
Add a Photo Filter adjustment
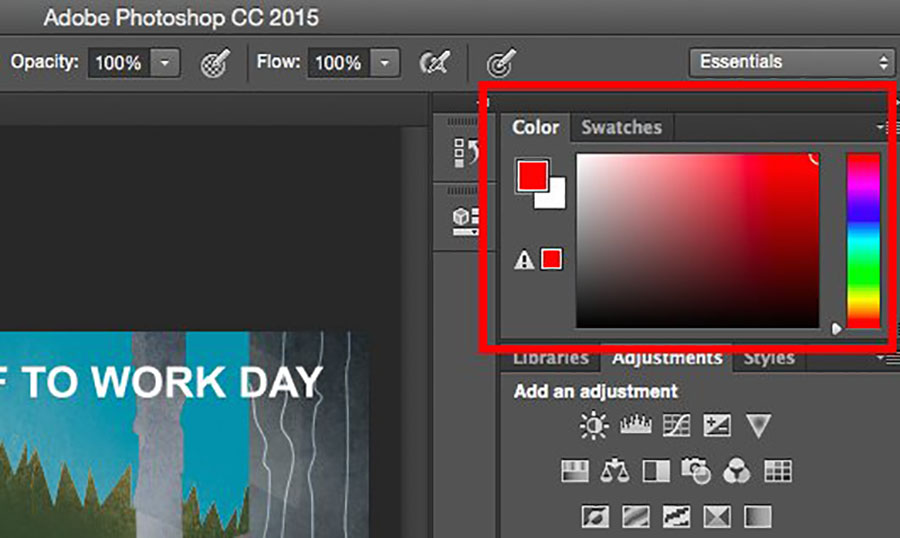[695, 470]
